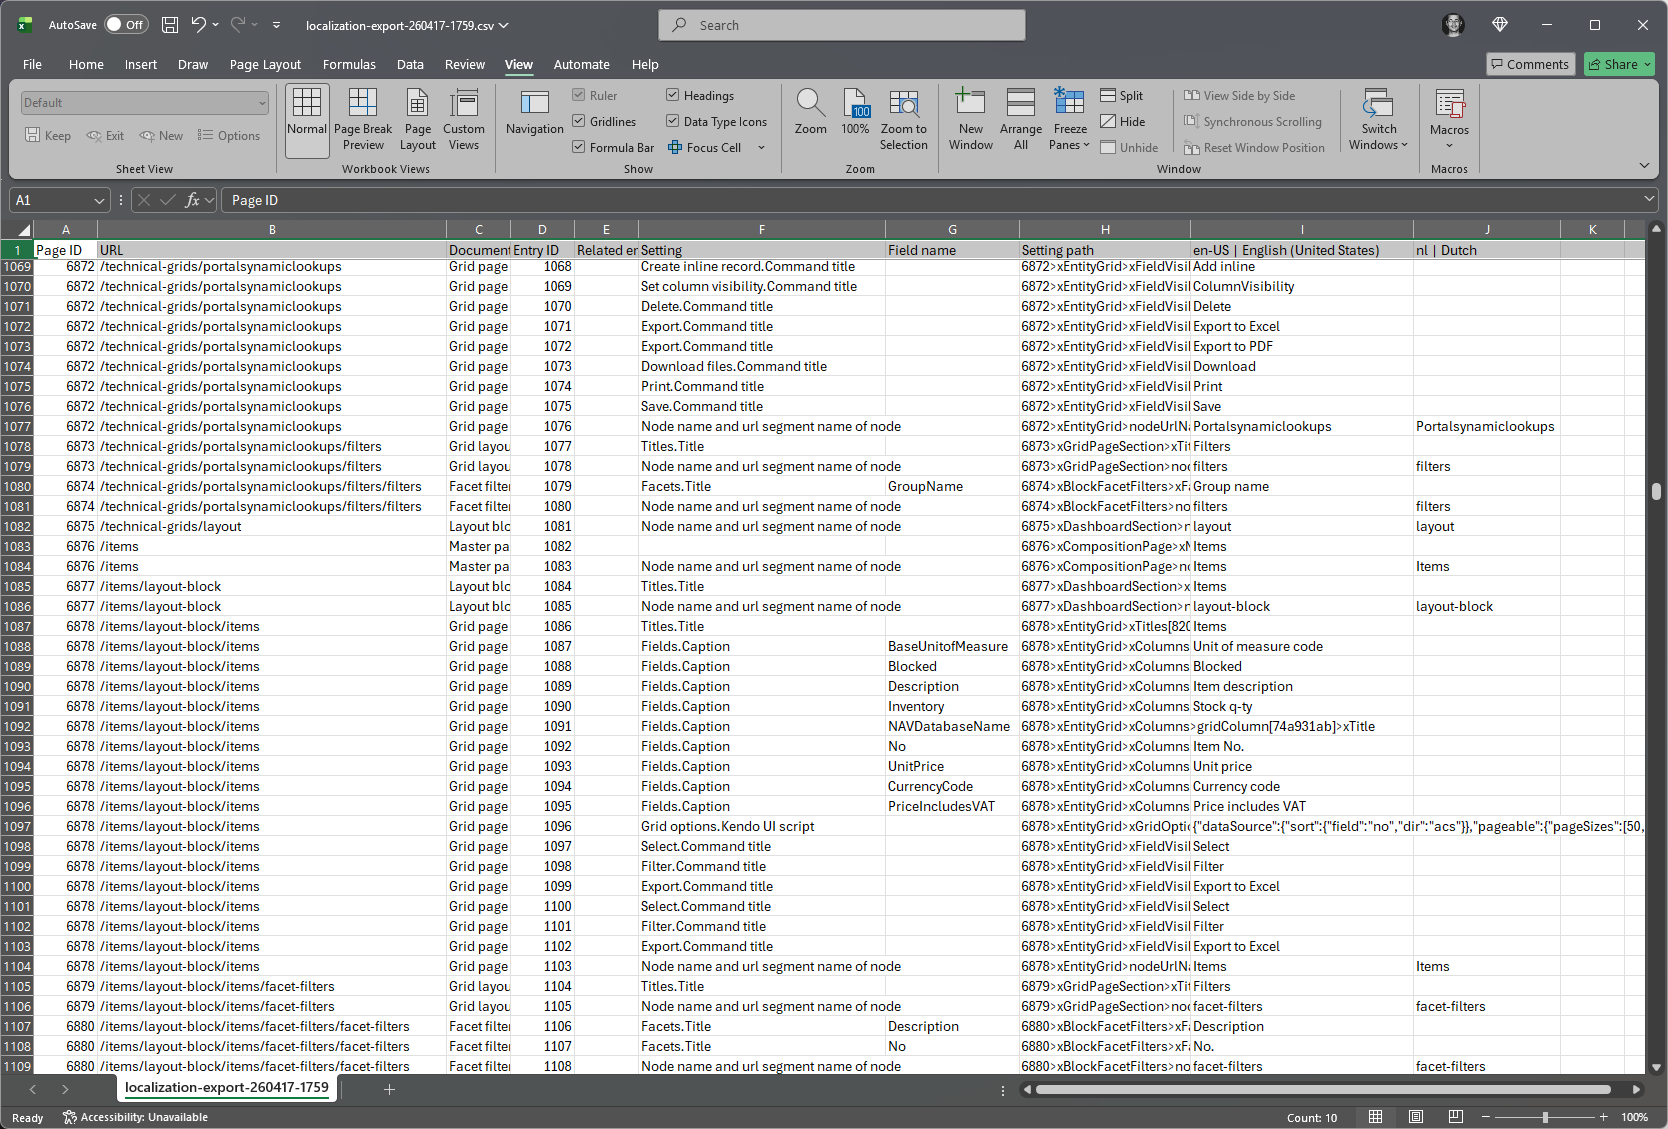This screenshot has width=1668, height=1129.
Task: Switch to the Data tab
Action: pos(410,65)
